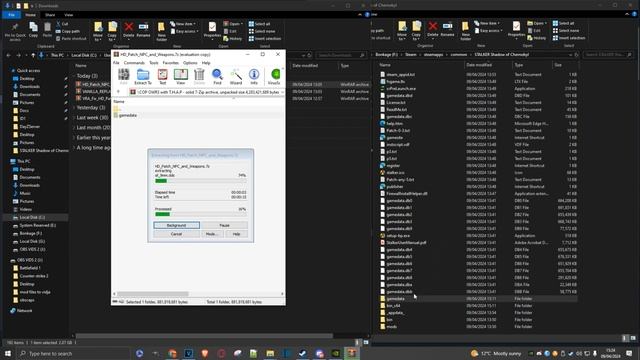Click New folder in Downloads window ribbon
This screenshot has height=360, width=640.
click(162, 32)
